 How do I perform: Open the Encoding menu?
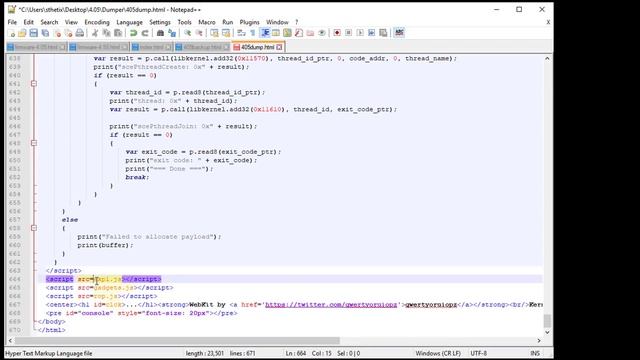tap(97, 22)
